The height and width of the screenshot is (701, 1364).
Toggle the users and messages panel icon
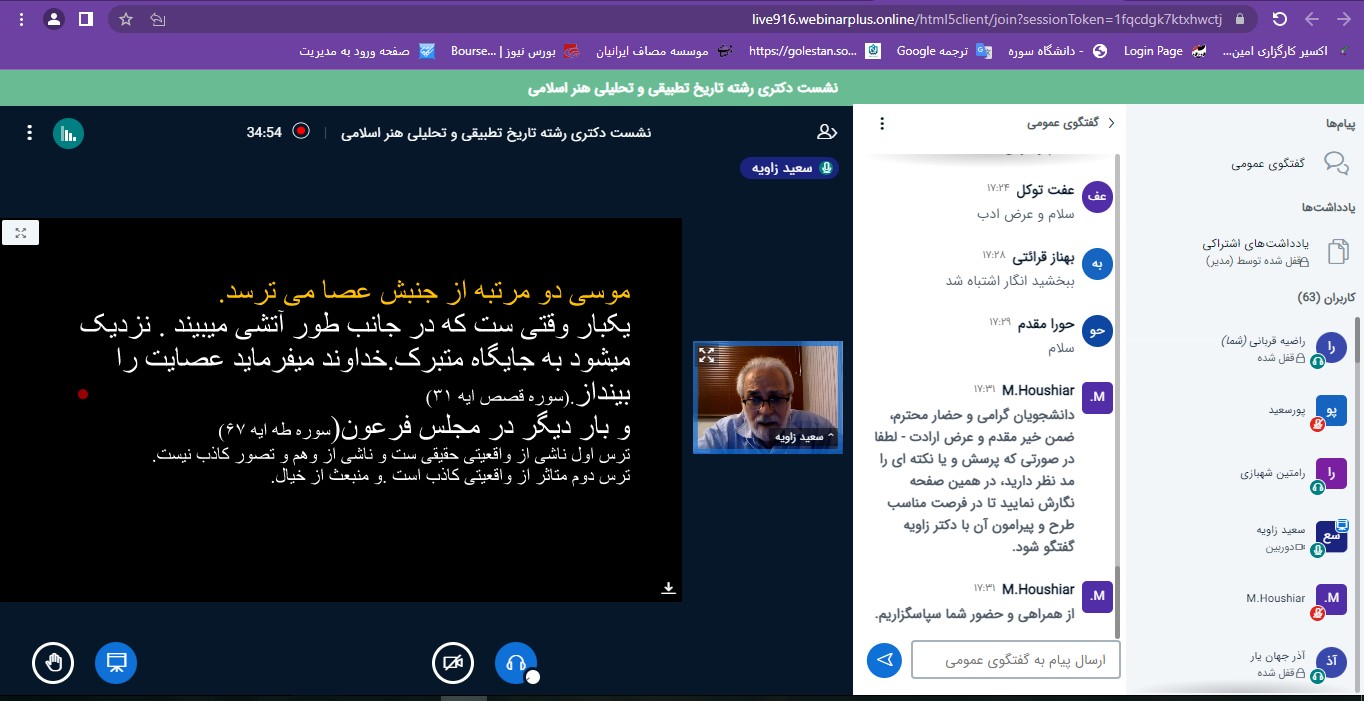tap(826, 132)
